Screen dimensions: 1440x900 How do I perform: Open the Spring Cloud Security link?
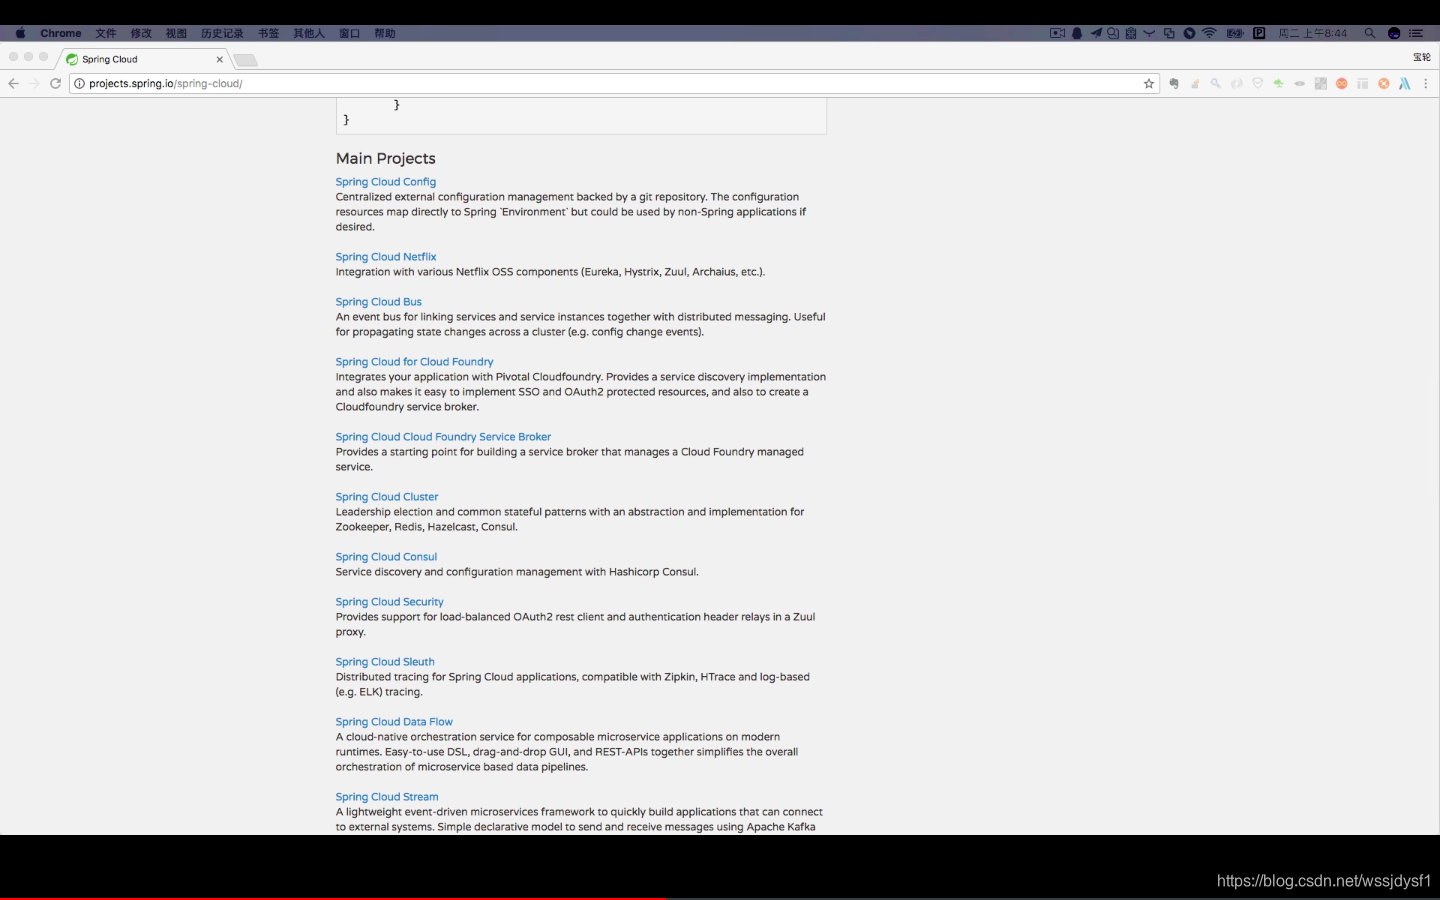(390, 602)
